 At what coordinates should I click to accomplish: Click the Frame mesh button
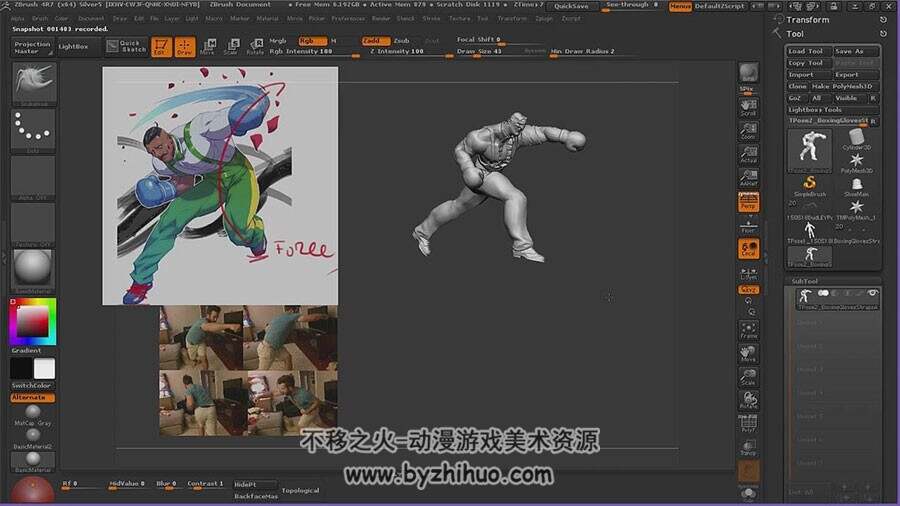[748, 329]
